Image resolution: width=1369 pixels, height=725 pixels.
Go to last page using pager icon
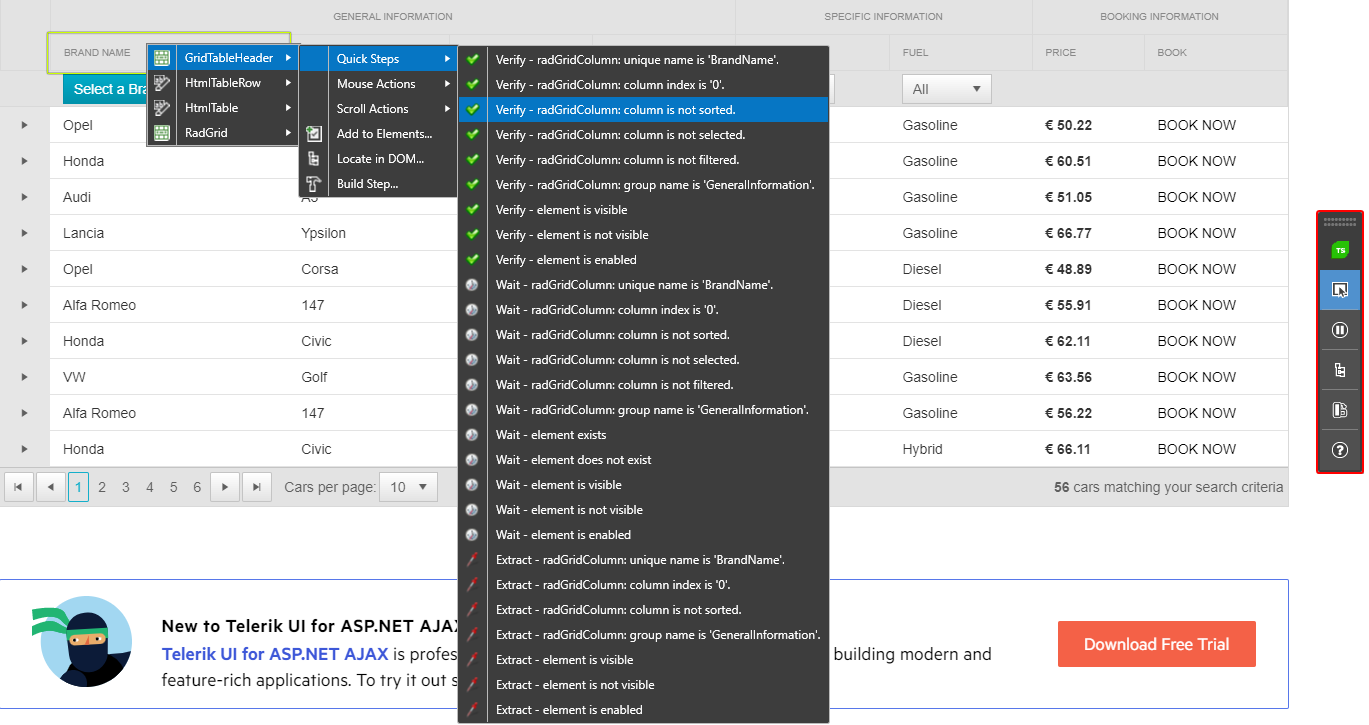257,487
